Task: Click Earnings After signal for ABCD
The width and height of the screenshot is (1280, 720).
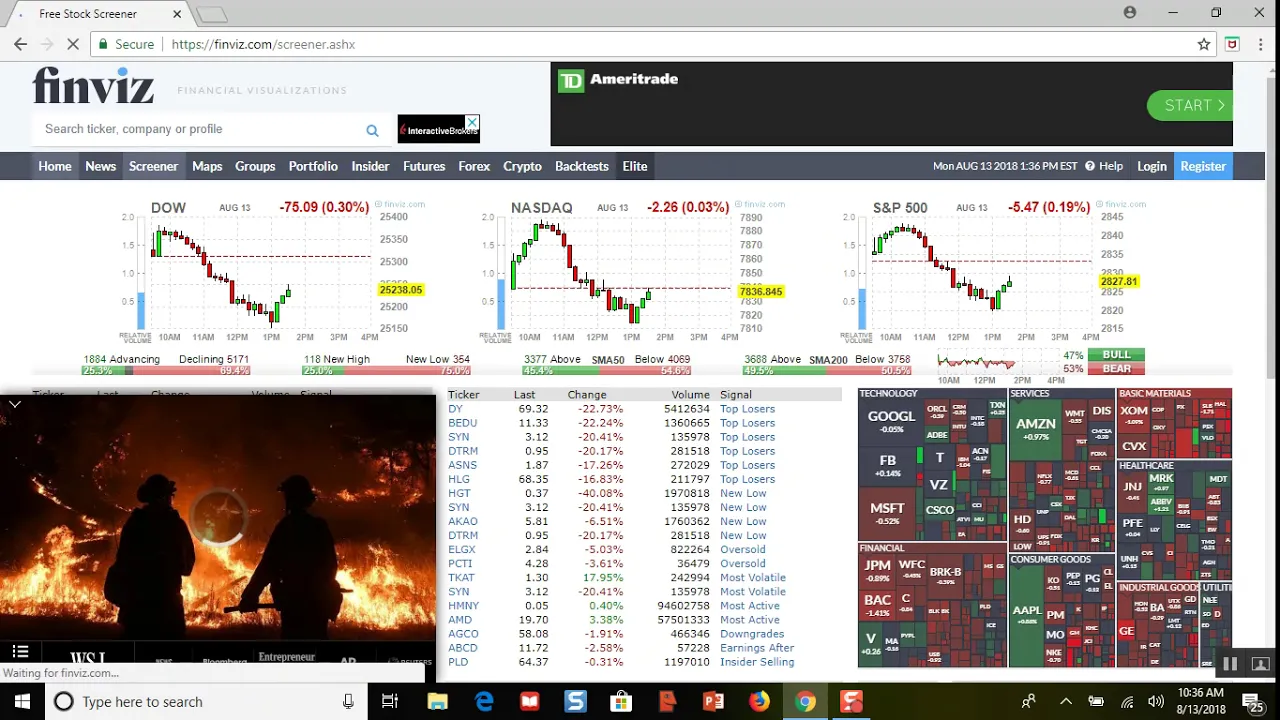Action: point(757,648)
